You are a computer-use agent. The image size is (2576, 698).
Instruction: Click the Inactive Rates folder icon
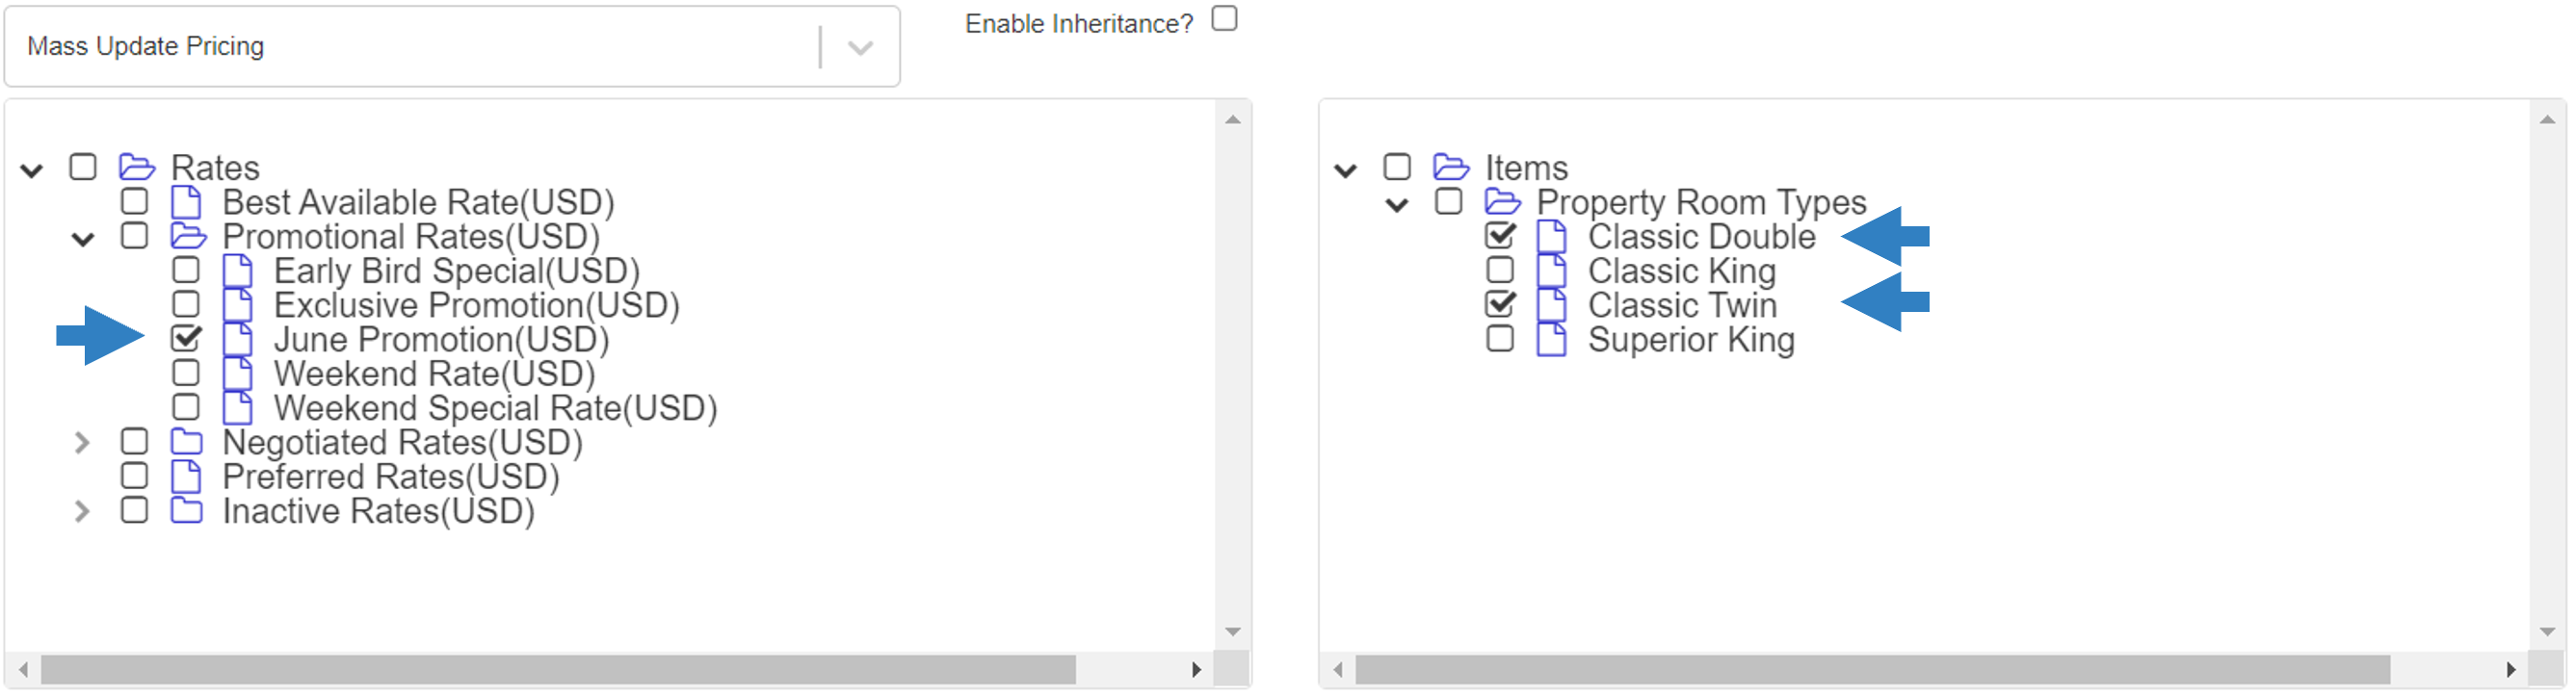click(187, 511)
